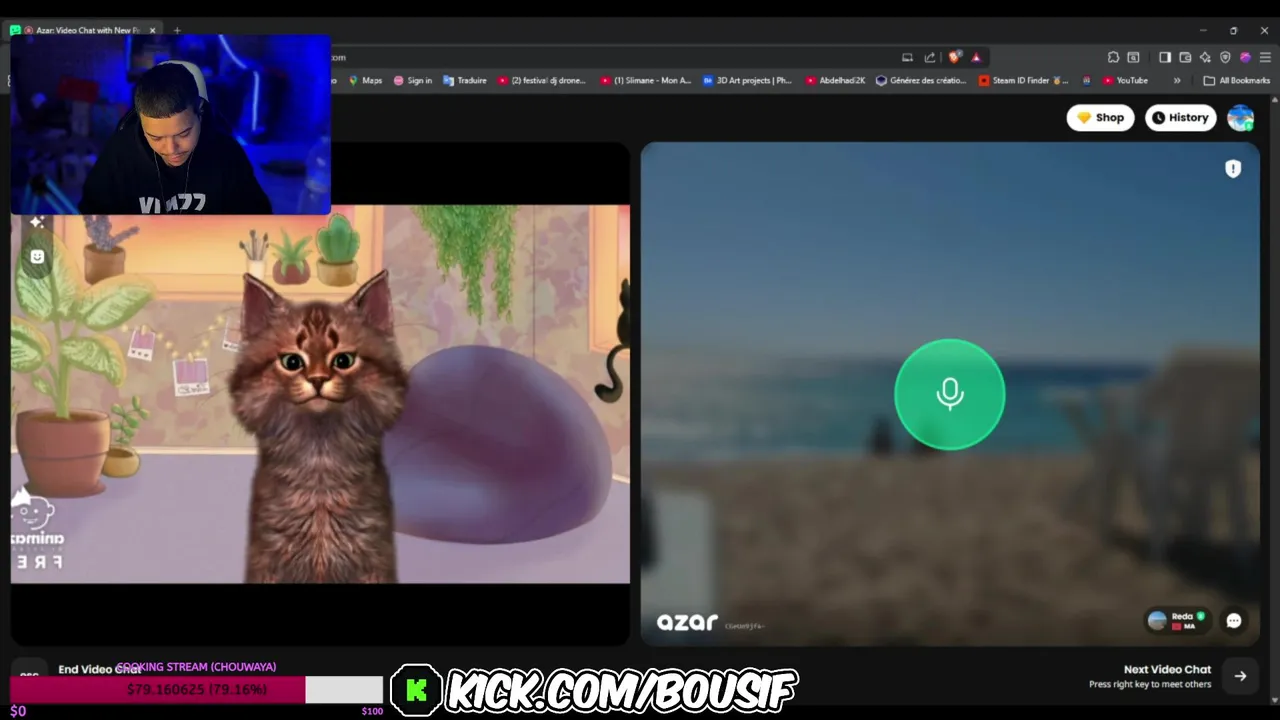Click the page vertical scrollbar
The width and height of the screenshot is (1280, 720).
(x=1274, y=400)
